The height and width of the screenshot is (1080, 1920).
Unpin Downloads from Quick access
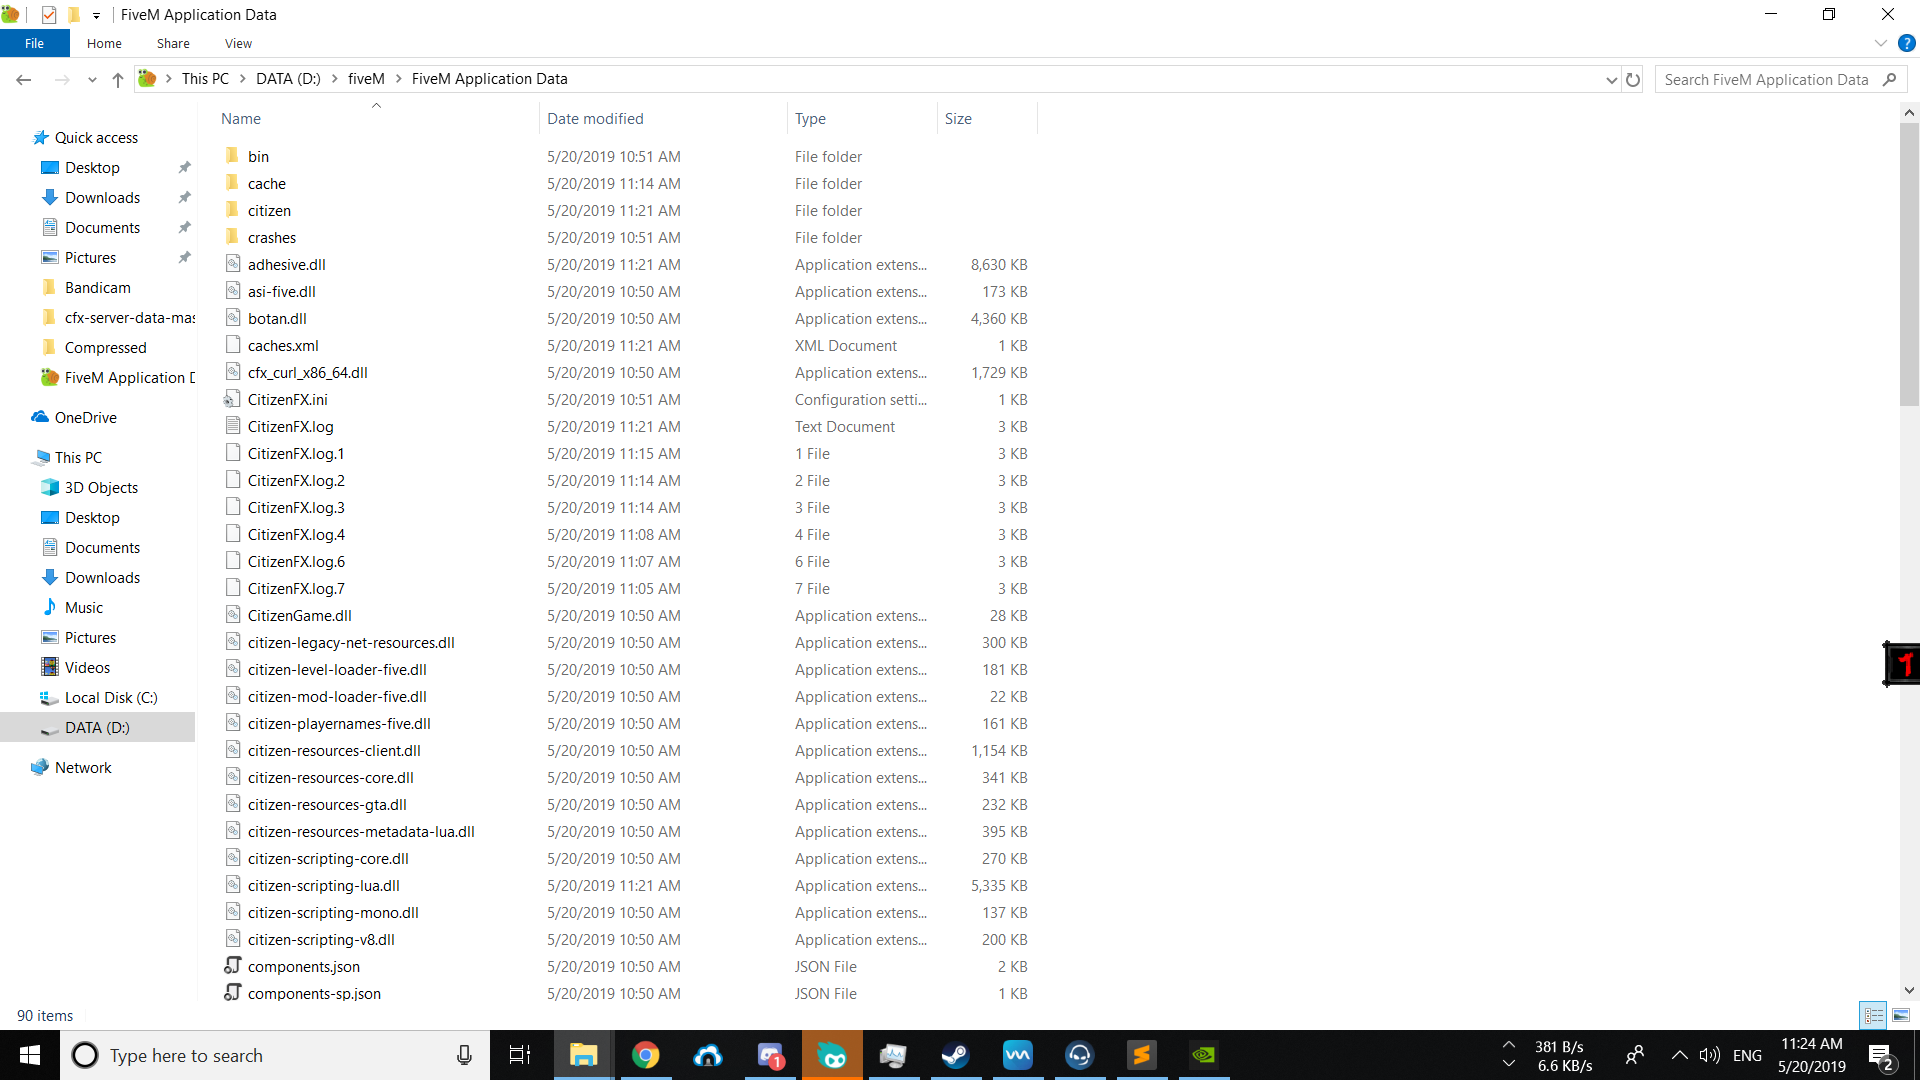click(184, 197)
